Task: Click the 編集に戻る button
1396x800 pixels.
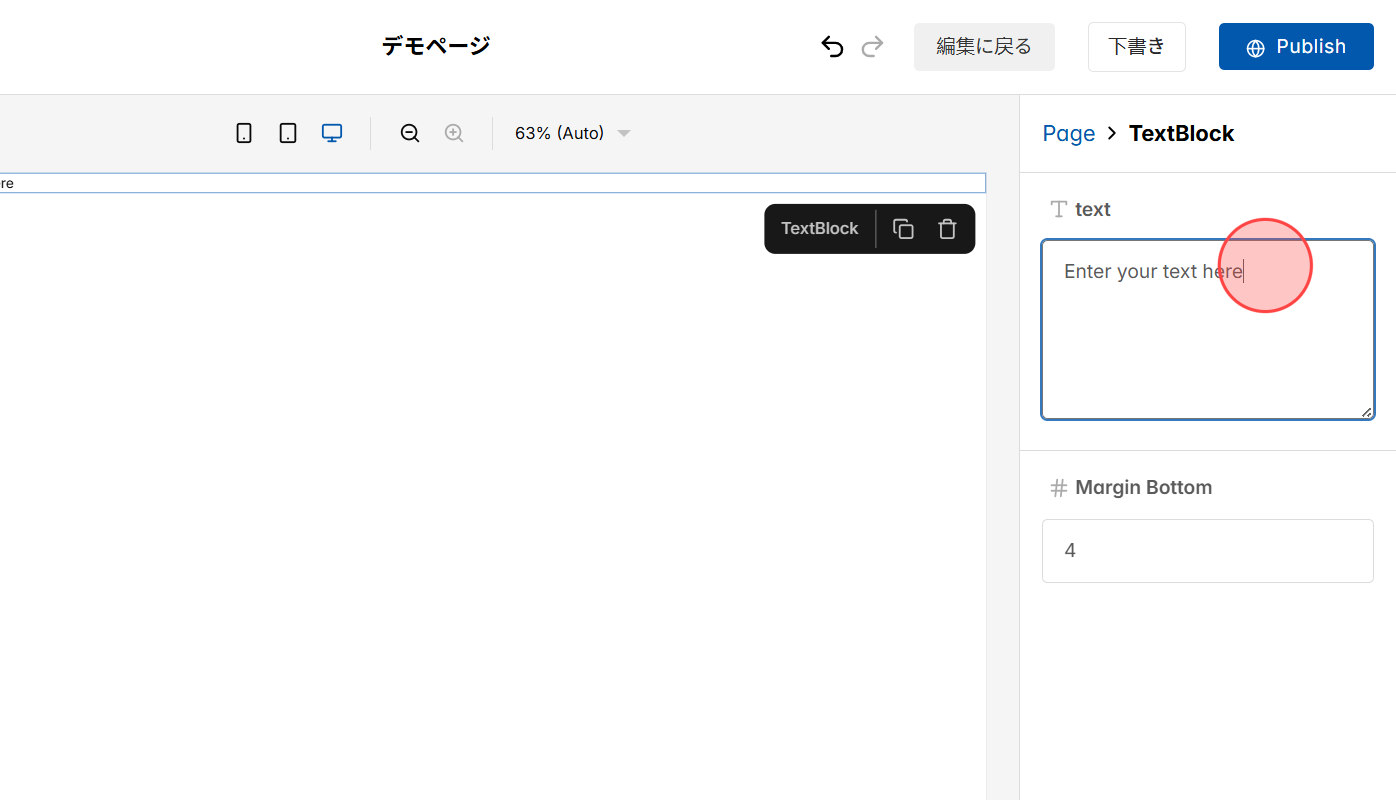Action: 983,46
